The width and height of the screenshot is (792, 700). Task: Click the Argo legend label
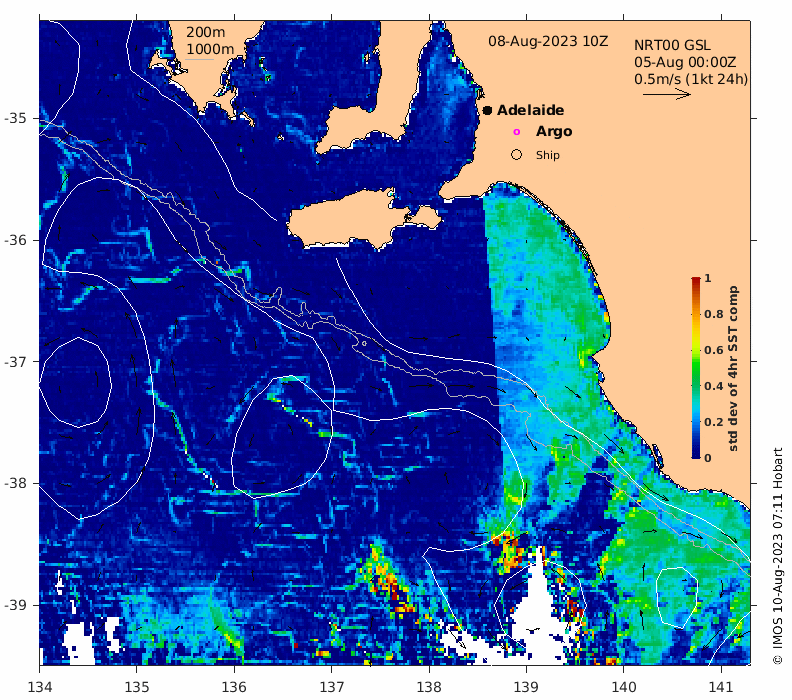[x=554, y=131]
